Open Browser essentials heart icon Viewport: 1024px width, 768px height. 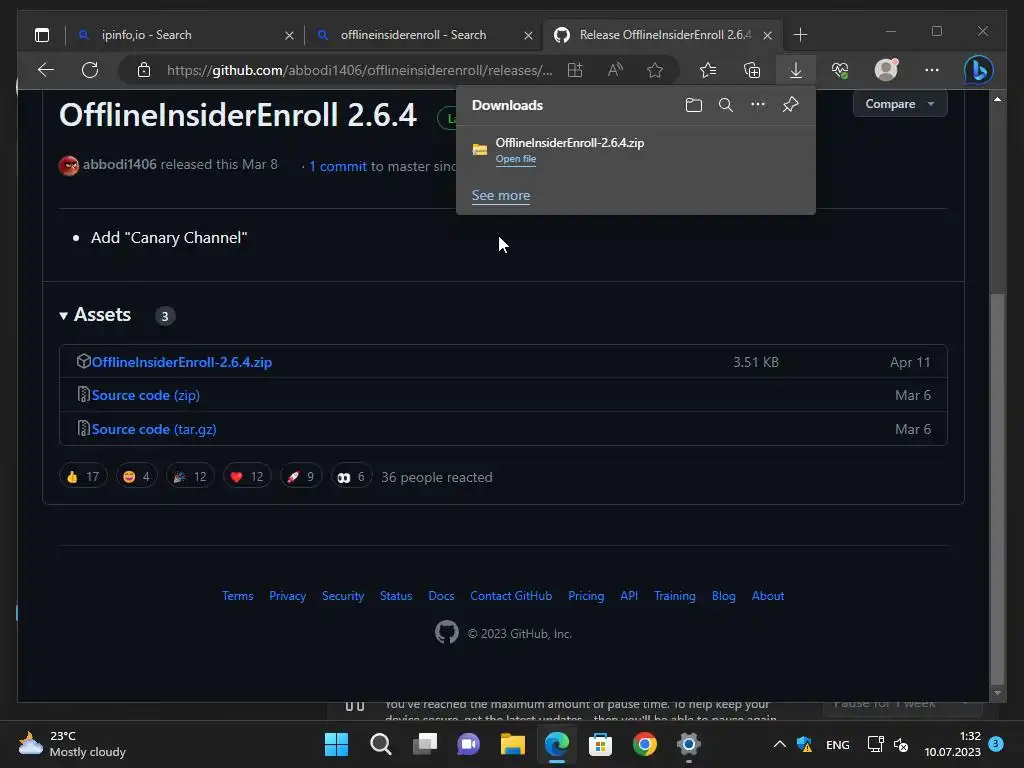tap(840, 70)
